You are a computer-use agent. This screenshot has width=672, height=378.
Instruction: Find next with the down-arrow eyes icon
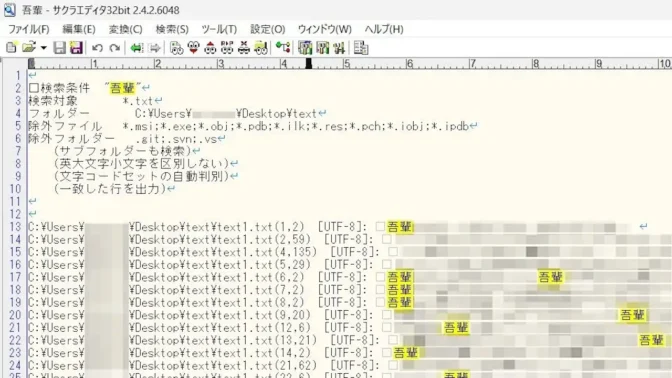193,48
